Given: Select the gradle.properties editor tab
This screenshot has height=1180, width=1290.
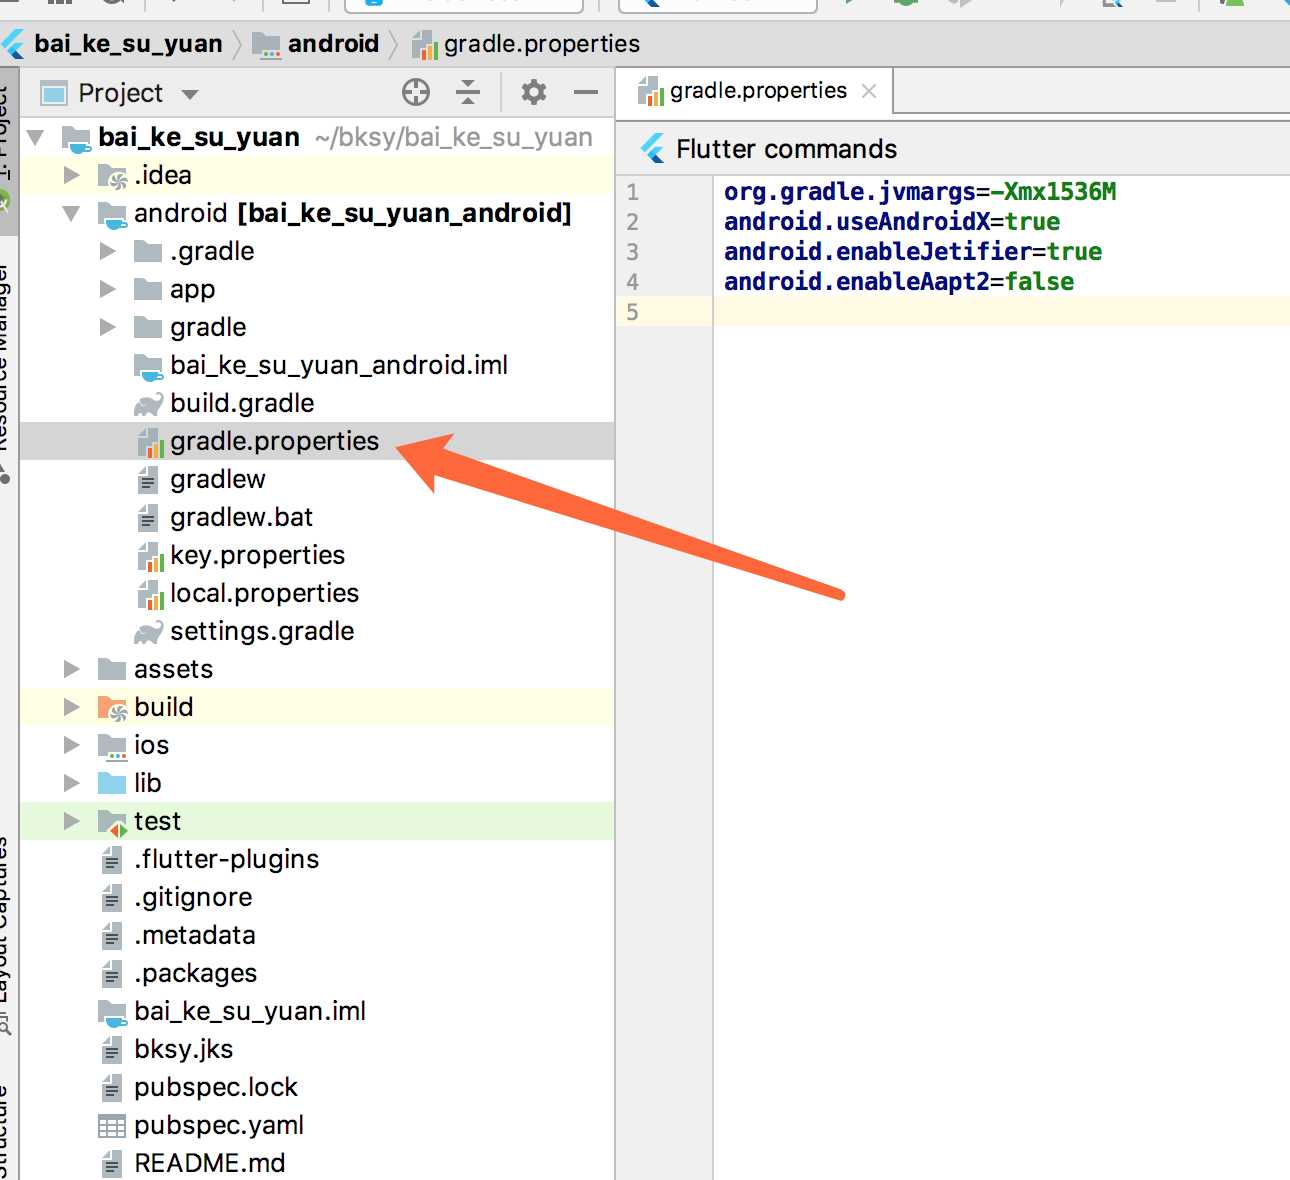Looking at the screenshot, I should [x=755, y=91].
